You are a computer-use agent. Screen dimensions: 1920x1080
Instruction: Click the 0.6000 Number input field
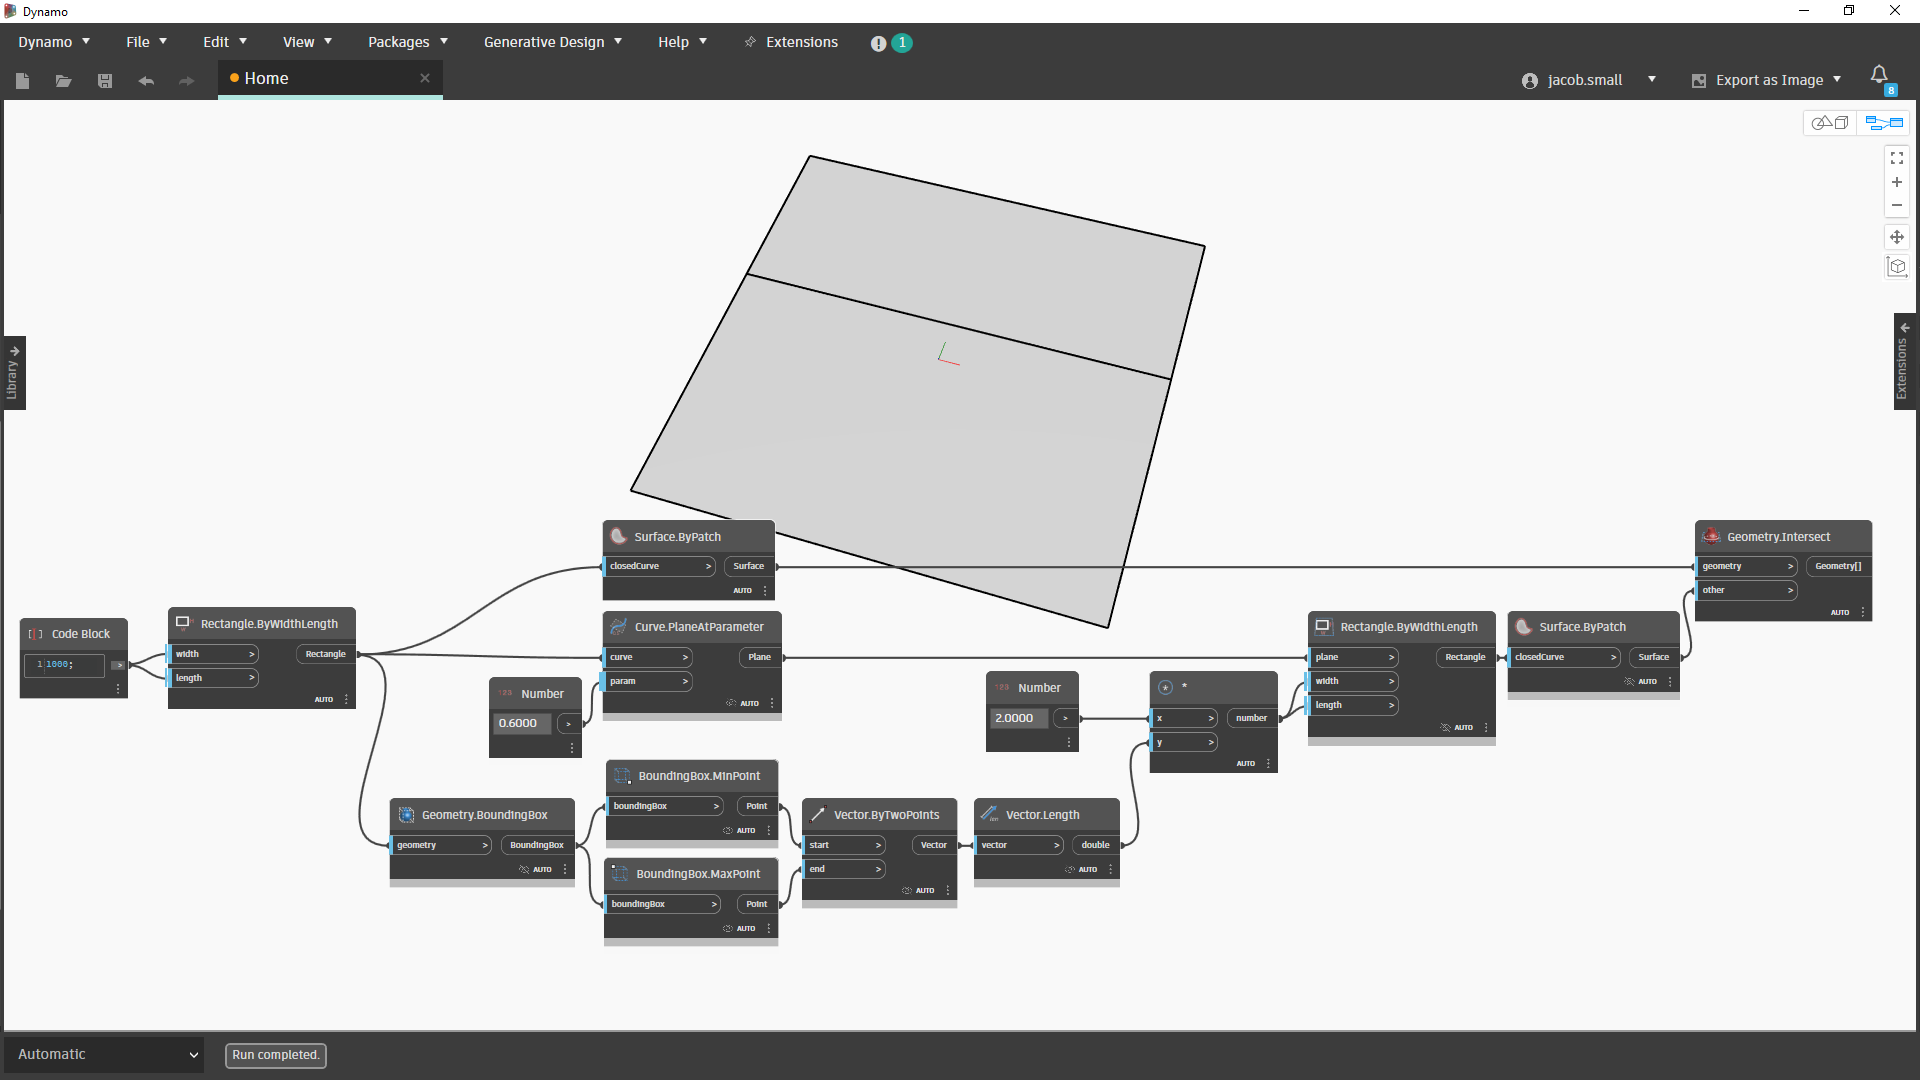tap(521, 723)
